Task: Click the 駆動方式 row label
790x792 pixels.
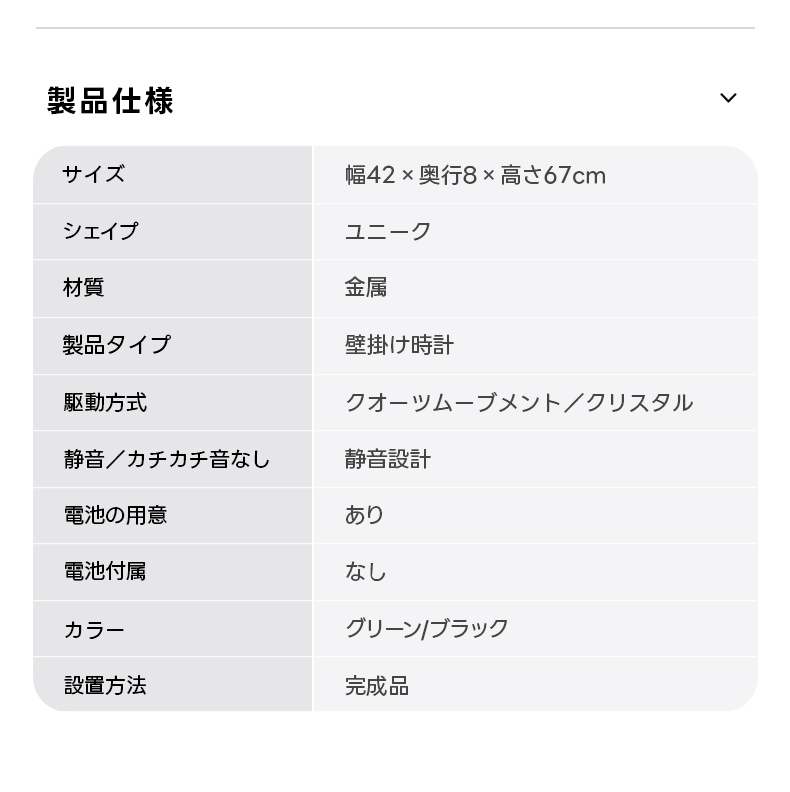Action: click(105, 402)
